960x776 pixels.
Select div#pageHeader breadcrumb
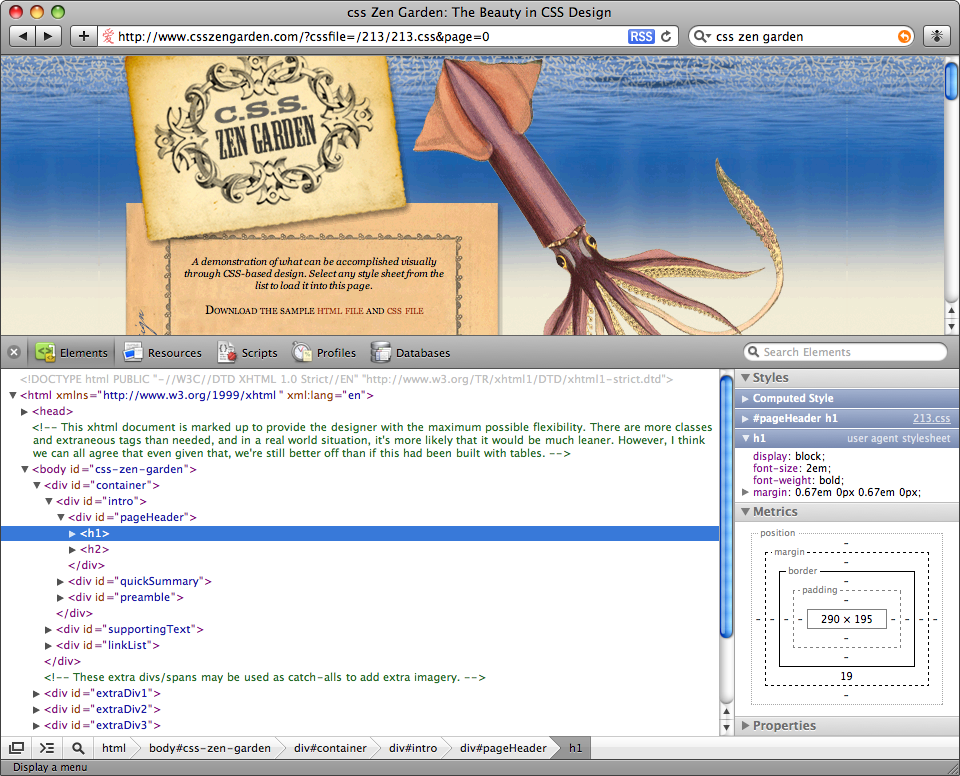(x=503, y=748)
